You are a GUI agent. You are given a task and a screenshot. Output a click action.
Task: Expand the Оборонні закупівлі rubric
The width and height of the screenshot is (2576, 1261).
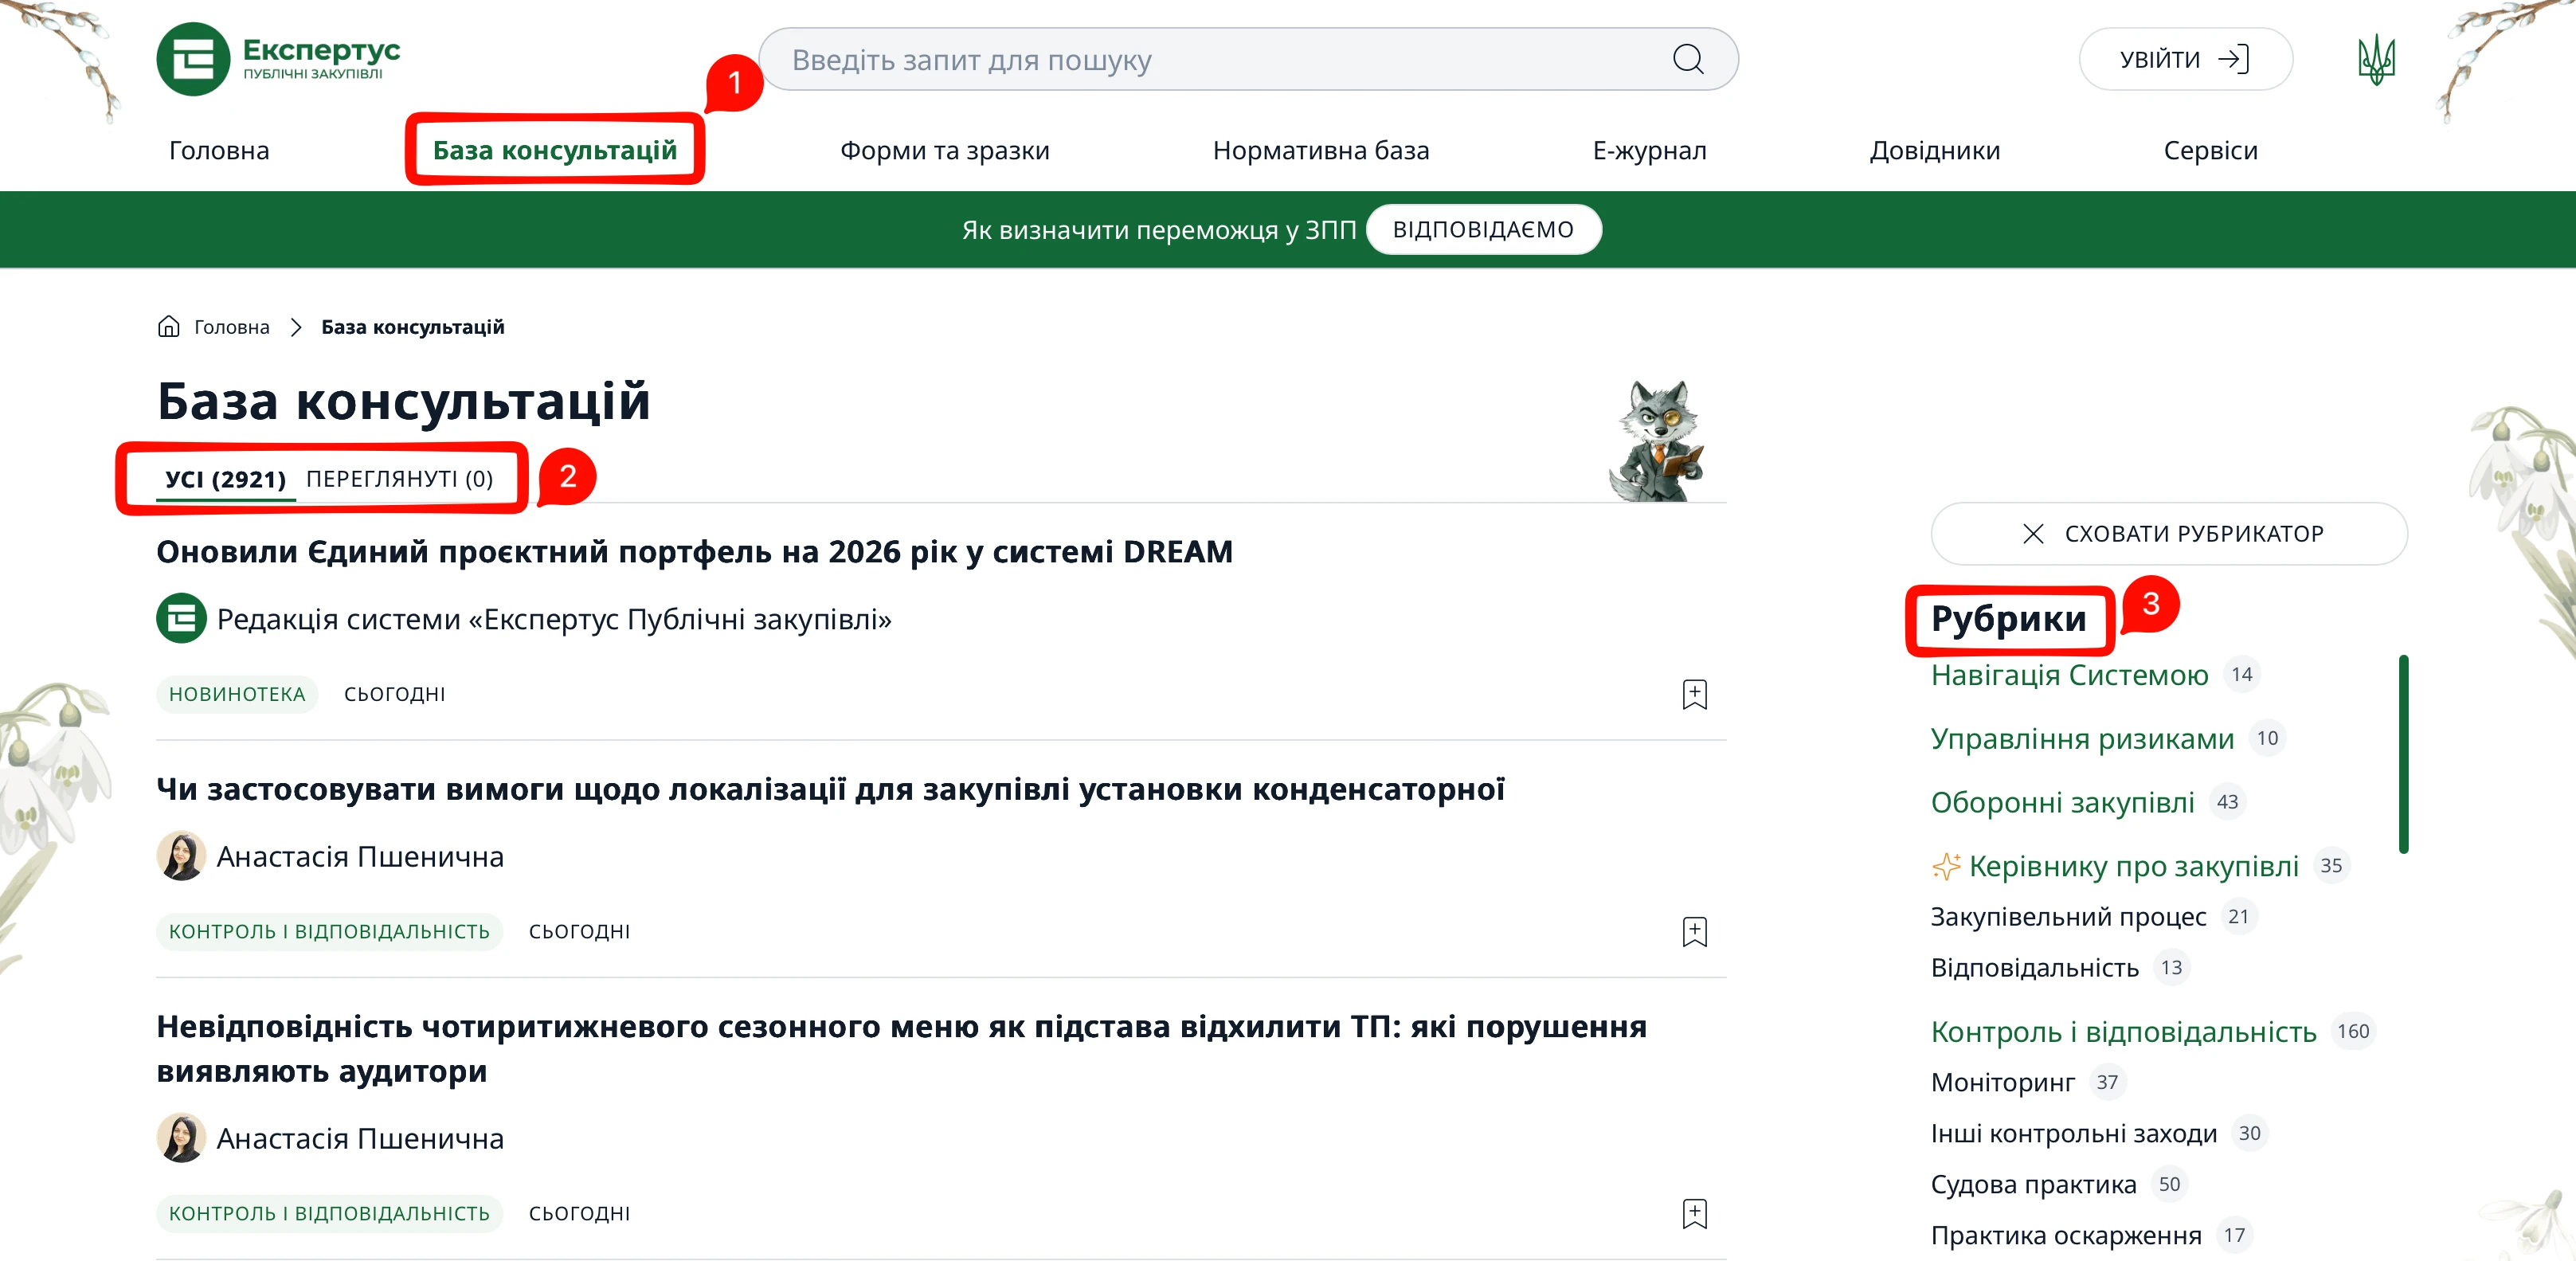[2062, 801]
